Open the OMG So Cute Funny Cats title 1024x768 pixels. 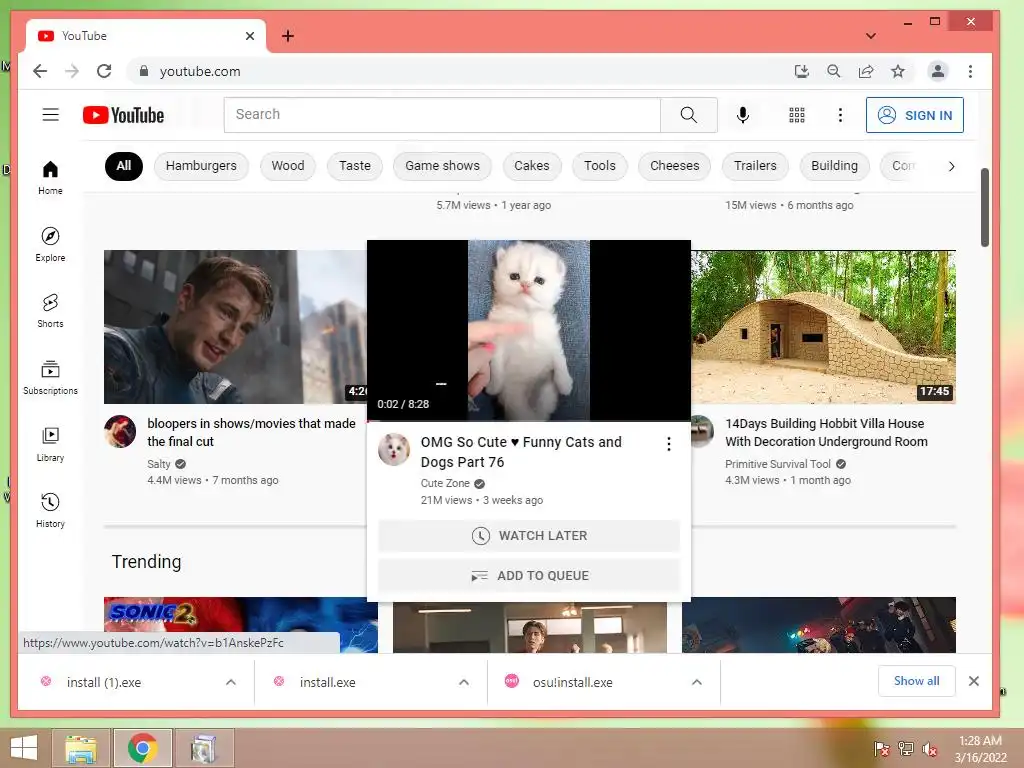click(x=521, y=452)
